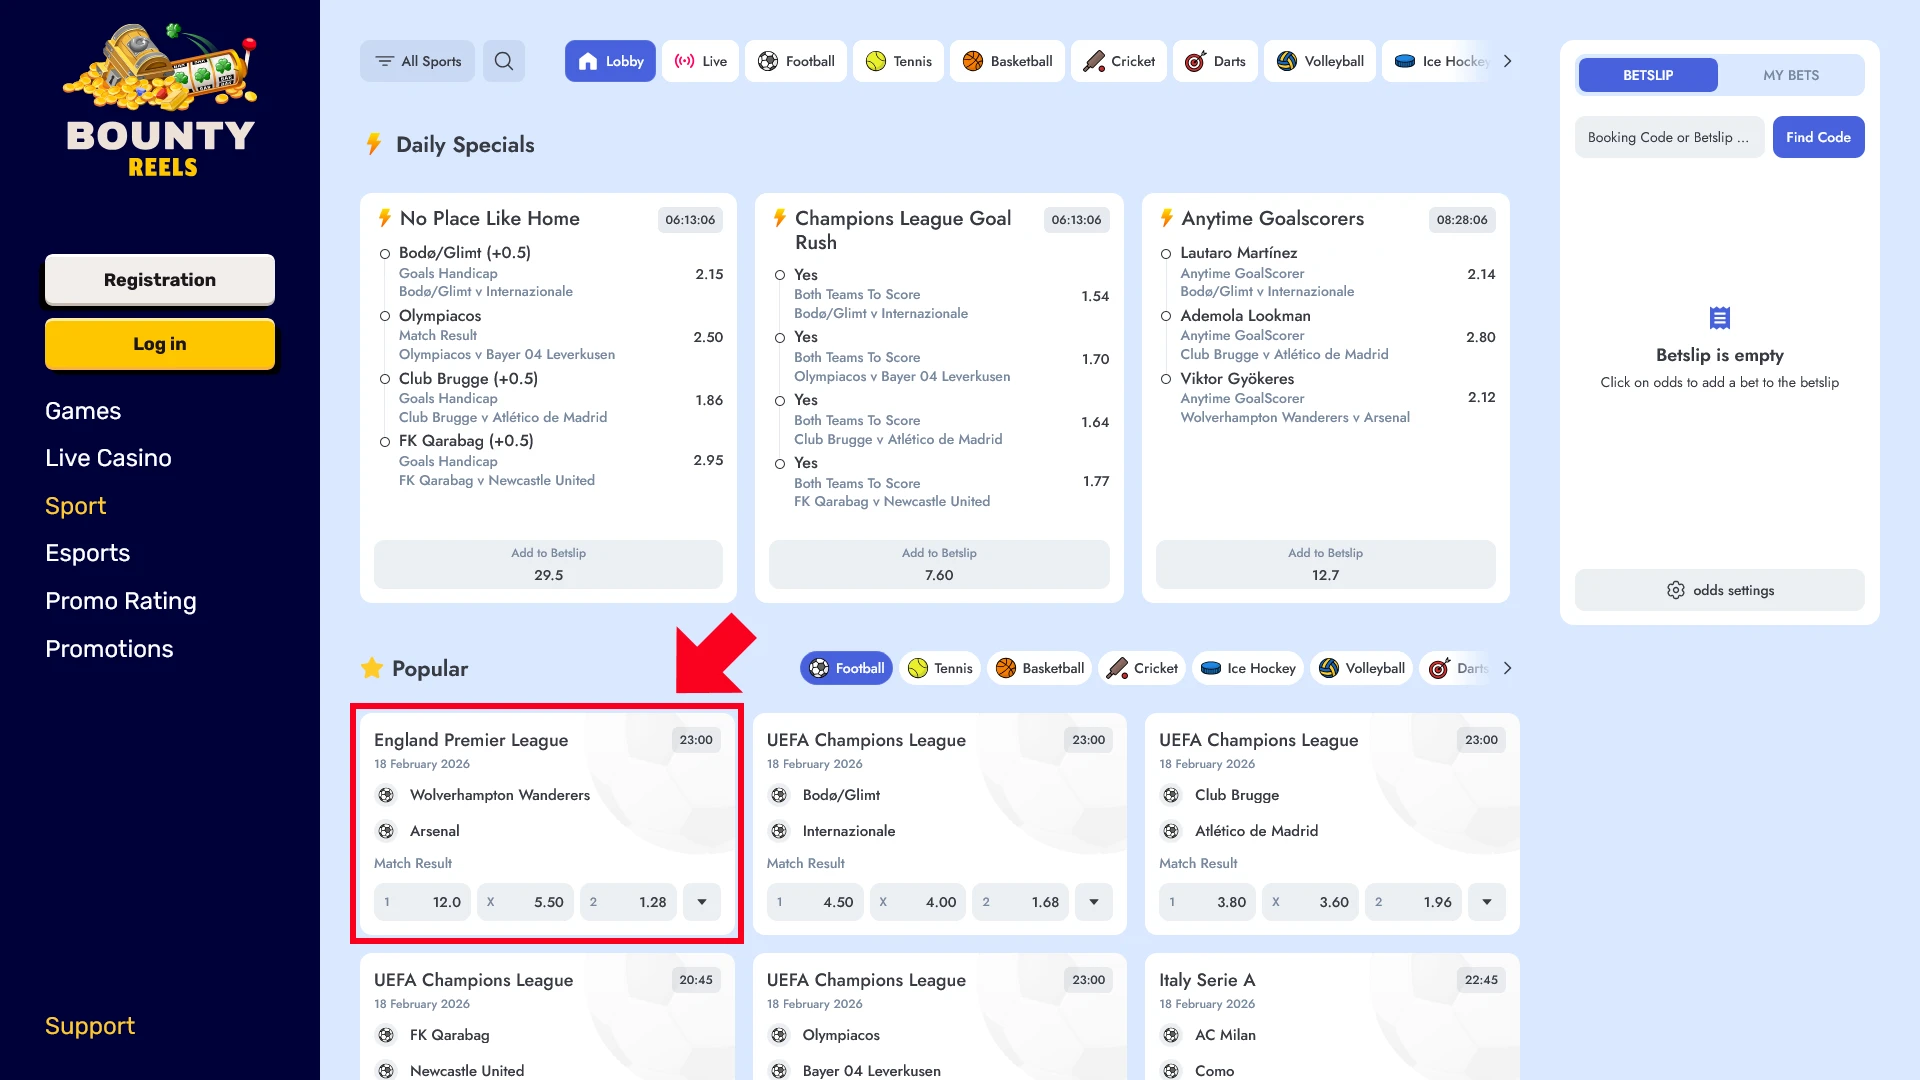Switch to the MY BETS tab
1920x1080 pixels.
(1790, 75)
